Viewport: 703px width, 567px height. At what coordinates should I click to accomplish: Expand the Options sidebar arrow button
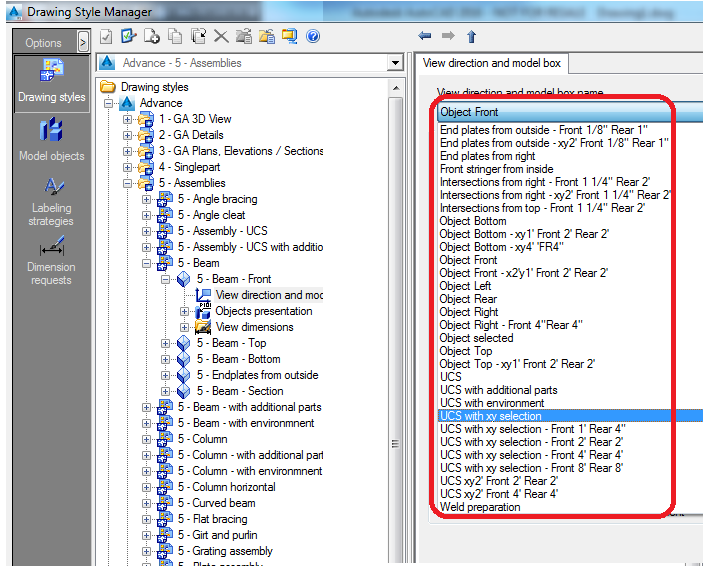(82, 43)
